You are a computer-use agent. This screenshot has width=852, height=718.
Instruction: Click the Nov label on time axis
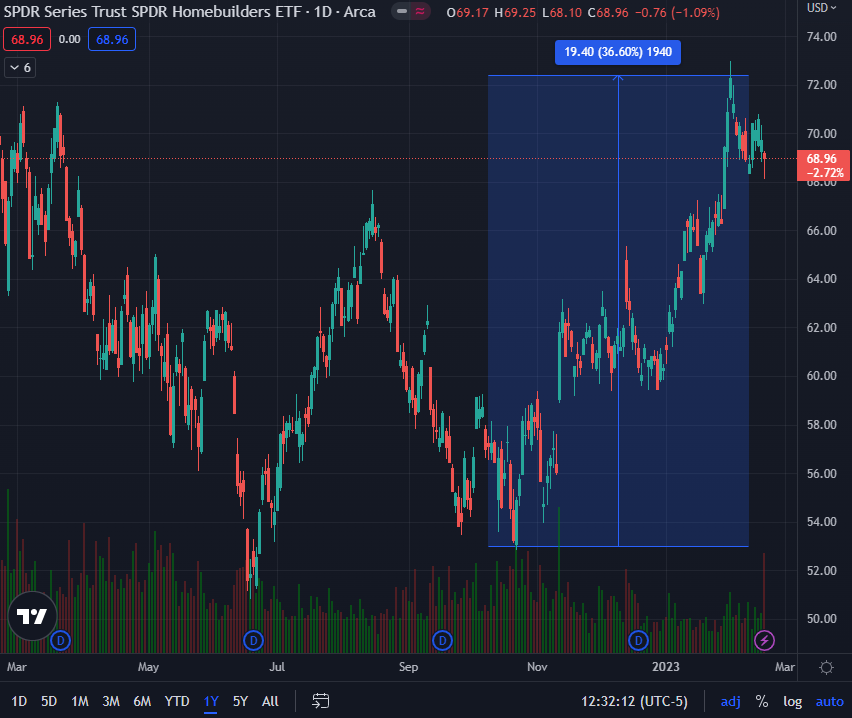click(x=537, y=667)
